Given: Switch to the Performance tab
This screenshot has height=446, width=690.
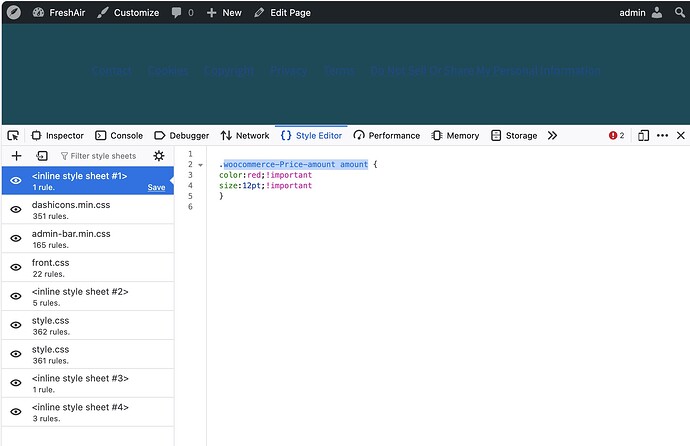Looking at the screenshot, I should pos(387,135).
